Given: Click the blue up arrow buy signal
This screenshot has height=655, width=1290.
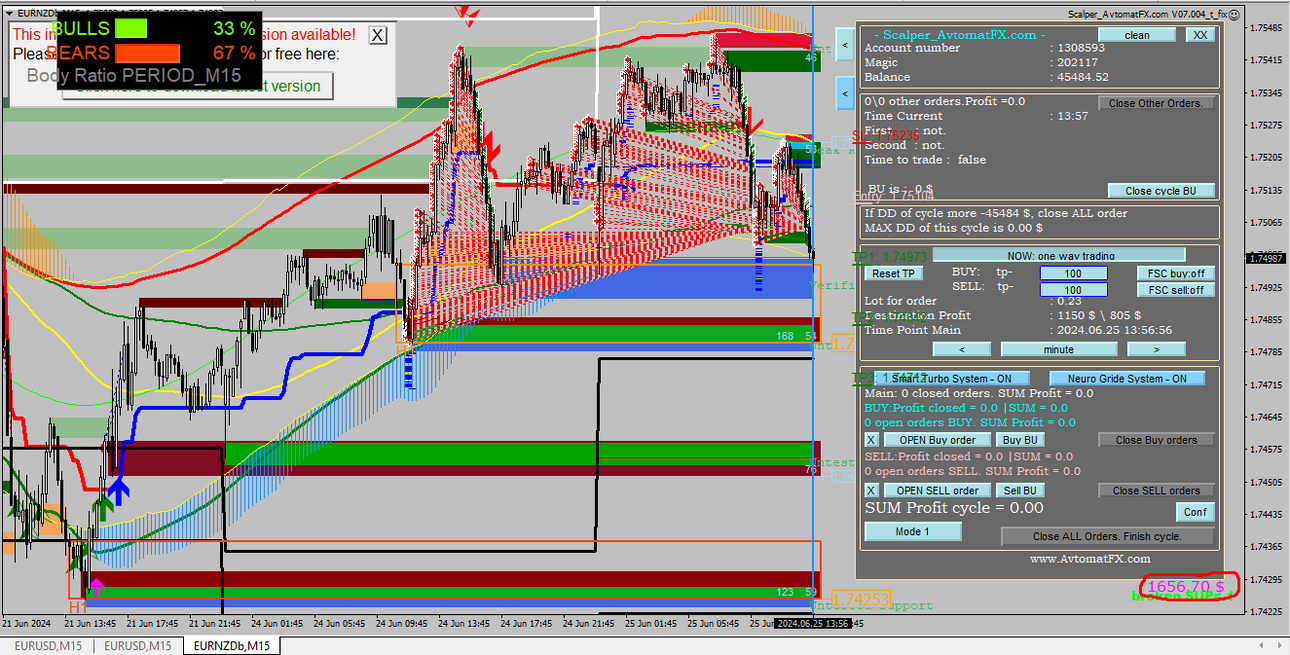Looking at the screenshot, I should tap(118, 490).
